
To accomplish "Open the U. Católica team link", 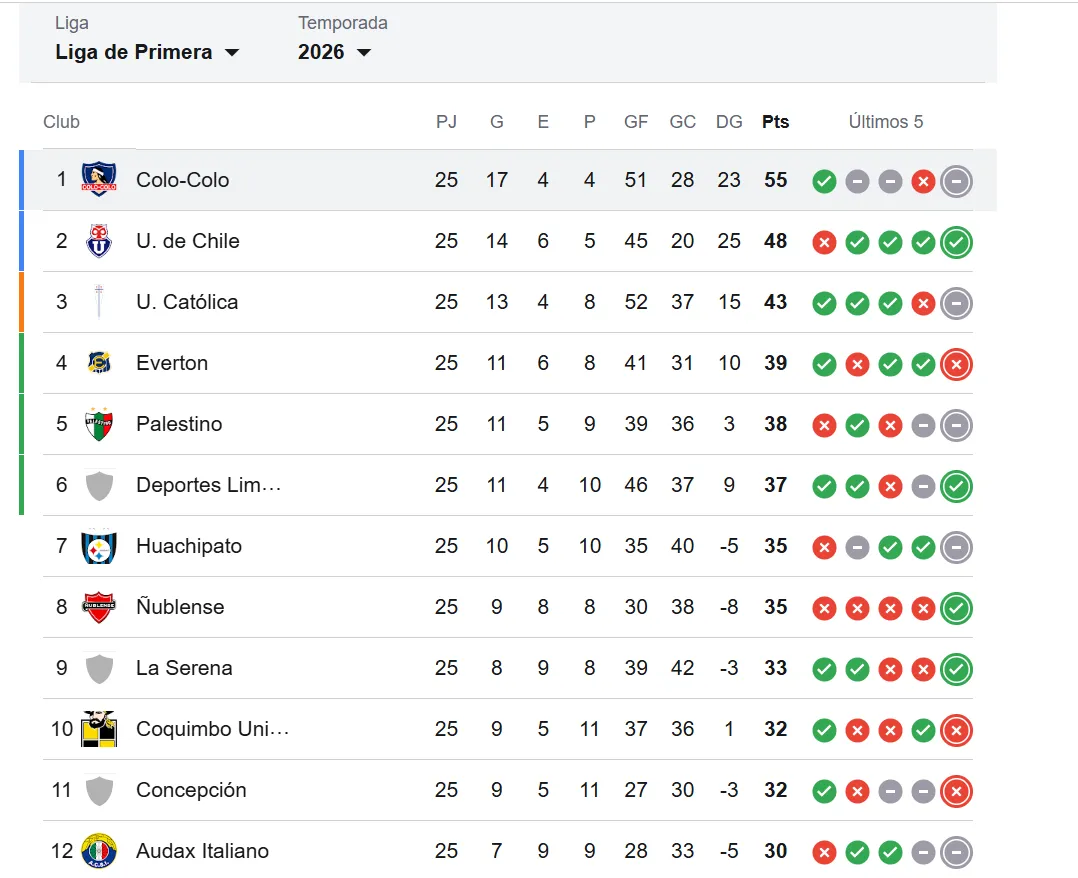I will tap(187, 302).
